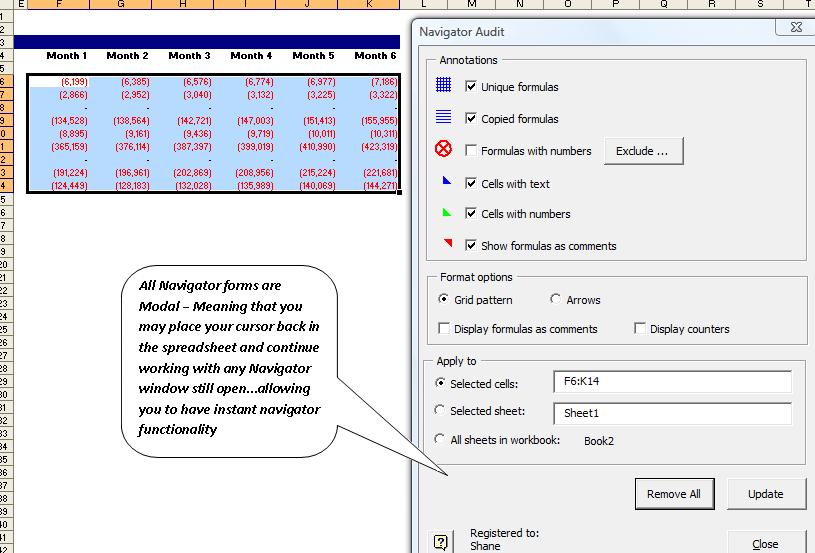Select the Arrows format radio button

tap(555, 299)
